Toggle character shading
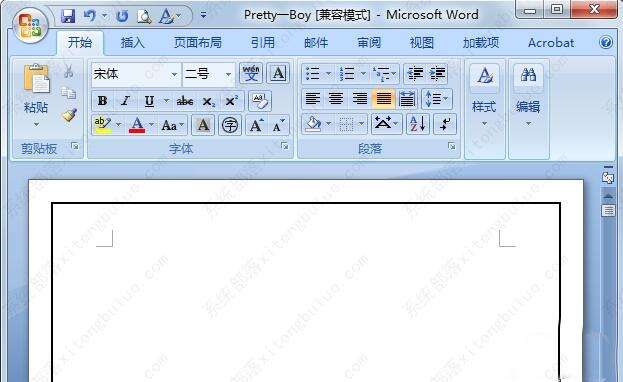The width and height of the screenshot is (623, 382). pos(203,126)
